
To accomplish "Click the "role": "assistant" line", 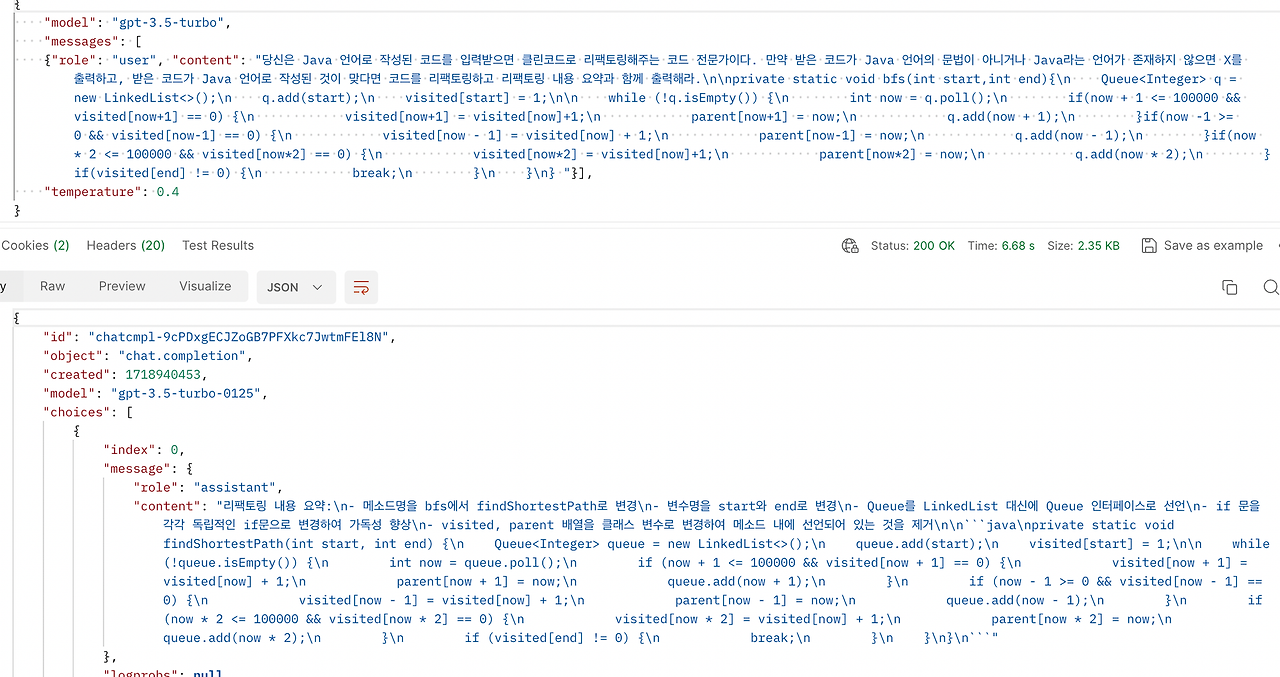I will (209, 487).
